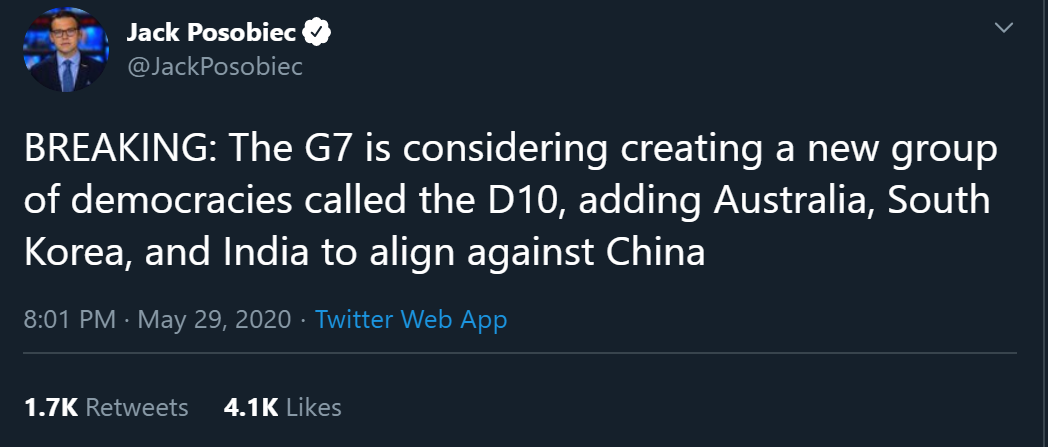1048x447 pixels.
Task: Click the 8:01 PM timestamp
Action: pos(67,320)
